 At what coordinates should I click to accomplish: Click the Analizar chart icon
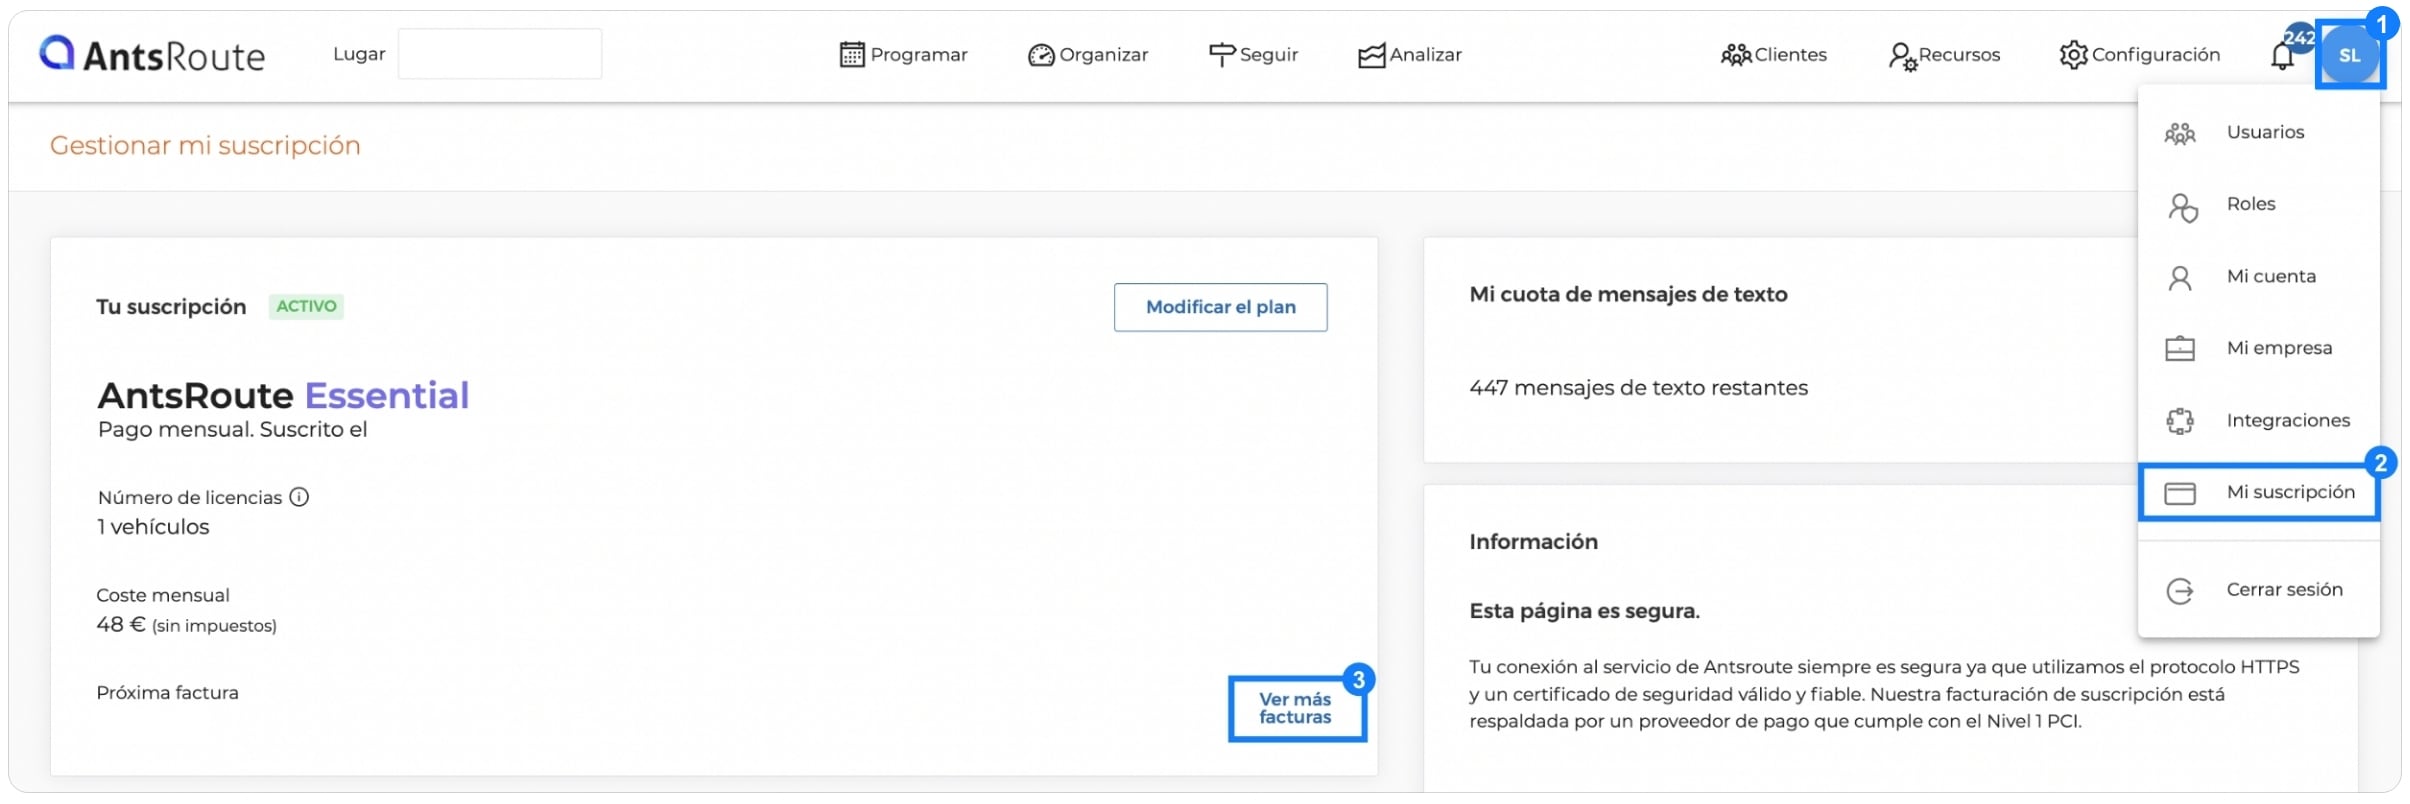tap(1372, 55)
